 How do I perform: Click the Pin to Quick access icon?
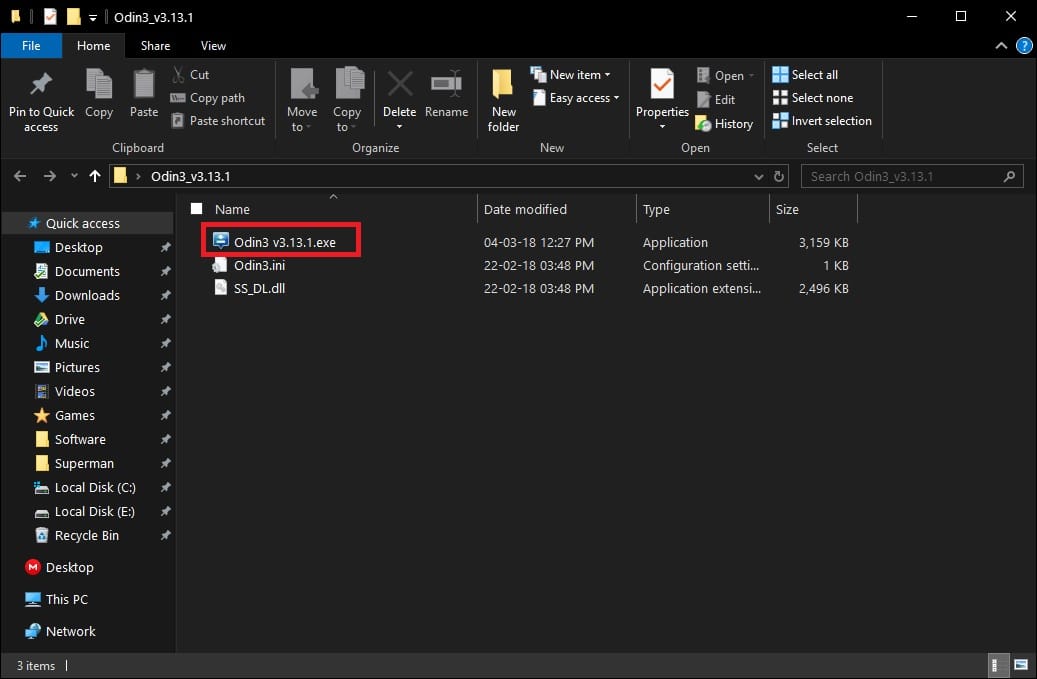[x=41, y=85]
